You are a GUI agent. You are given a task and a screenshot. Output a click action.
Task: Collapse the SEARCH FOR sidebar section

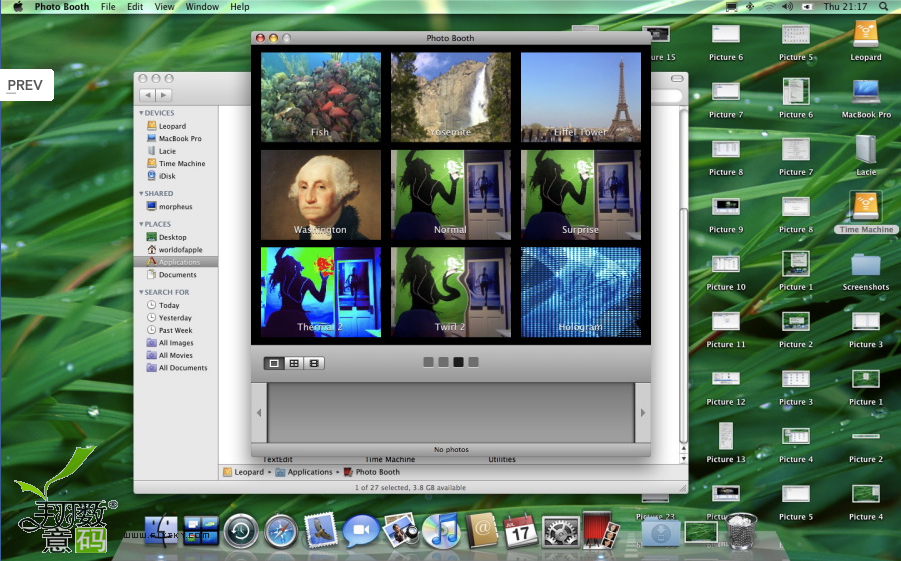coord(141,292)
